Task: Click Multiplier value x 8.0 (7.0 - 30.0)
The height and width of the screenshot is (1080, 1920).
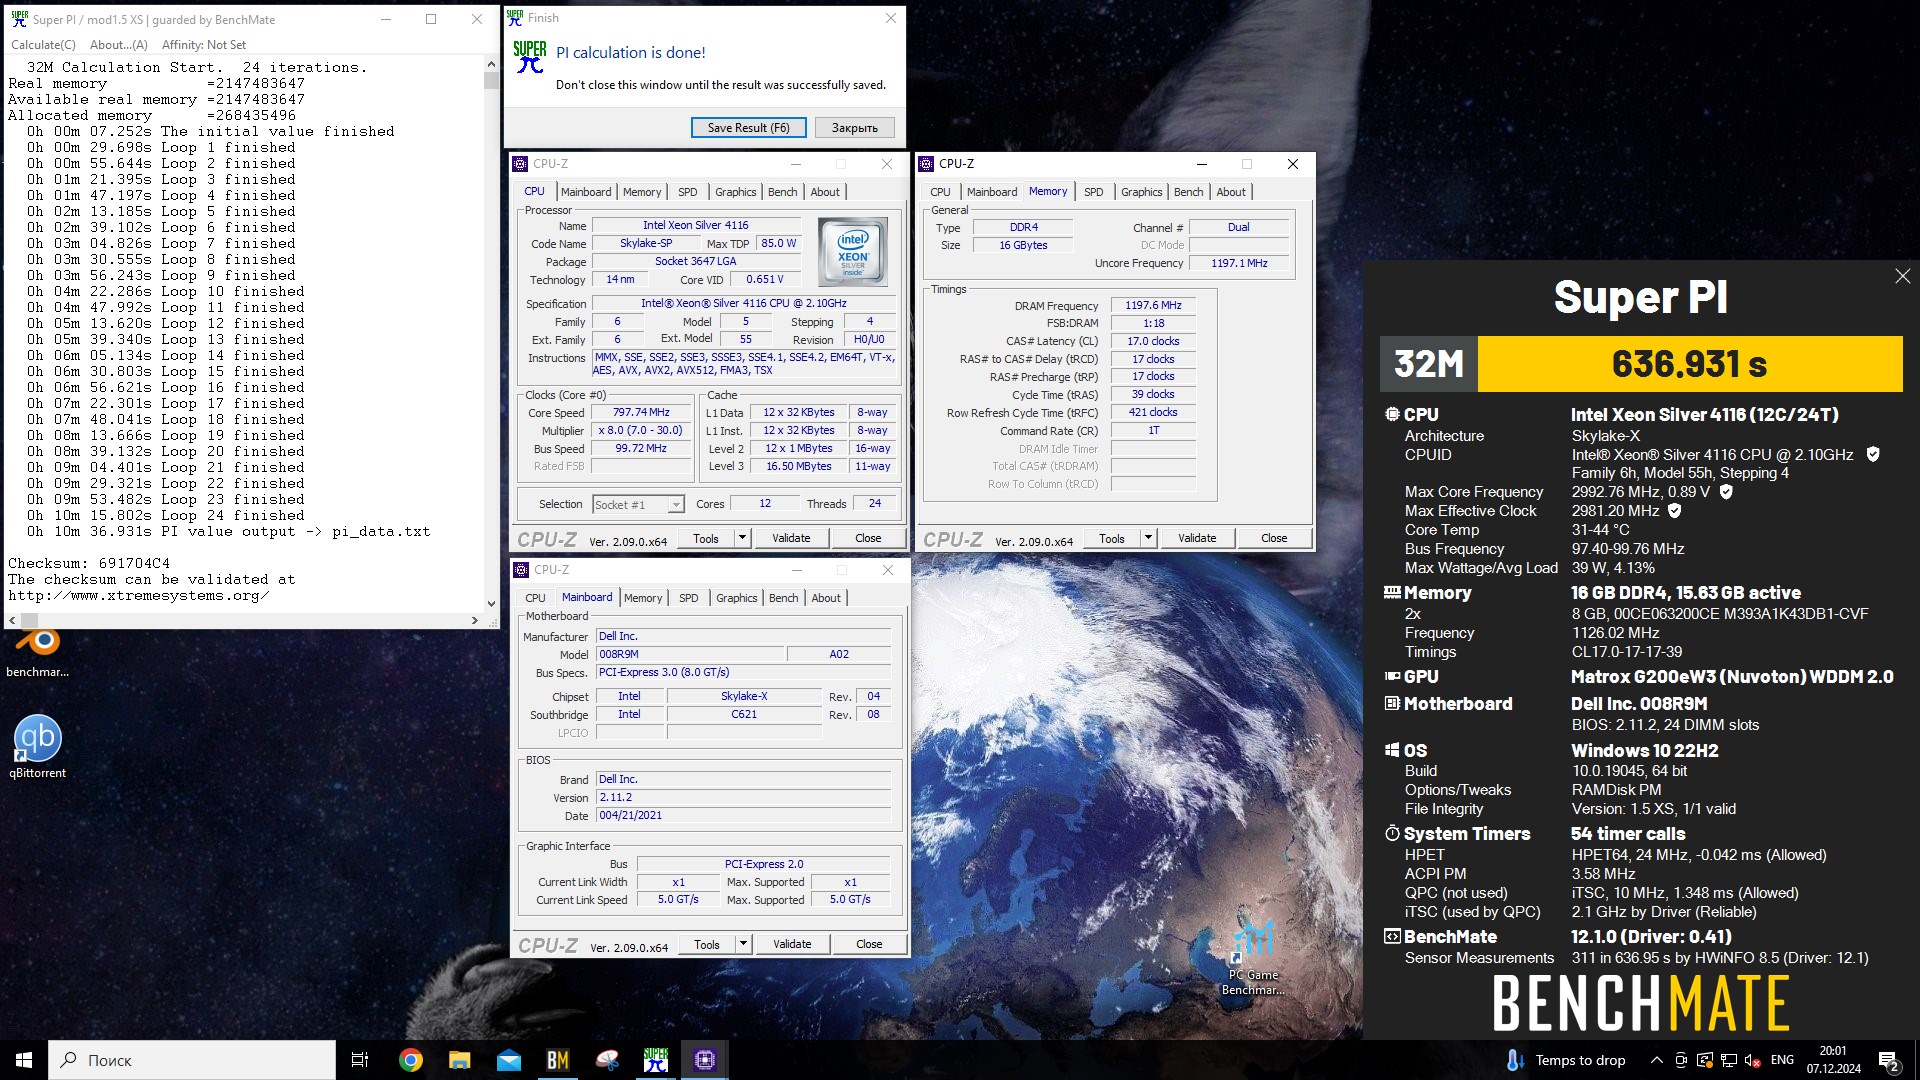Action: click(641, 430)
